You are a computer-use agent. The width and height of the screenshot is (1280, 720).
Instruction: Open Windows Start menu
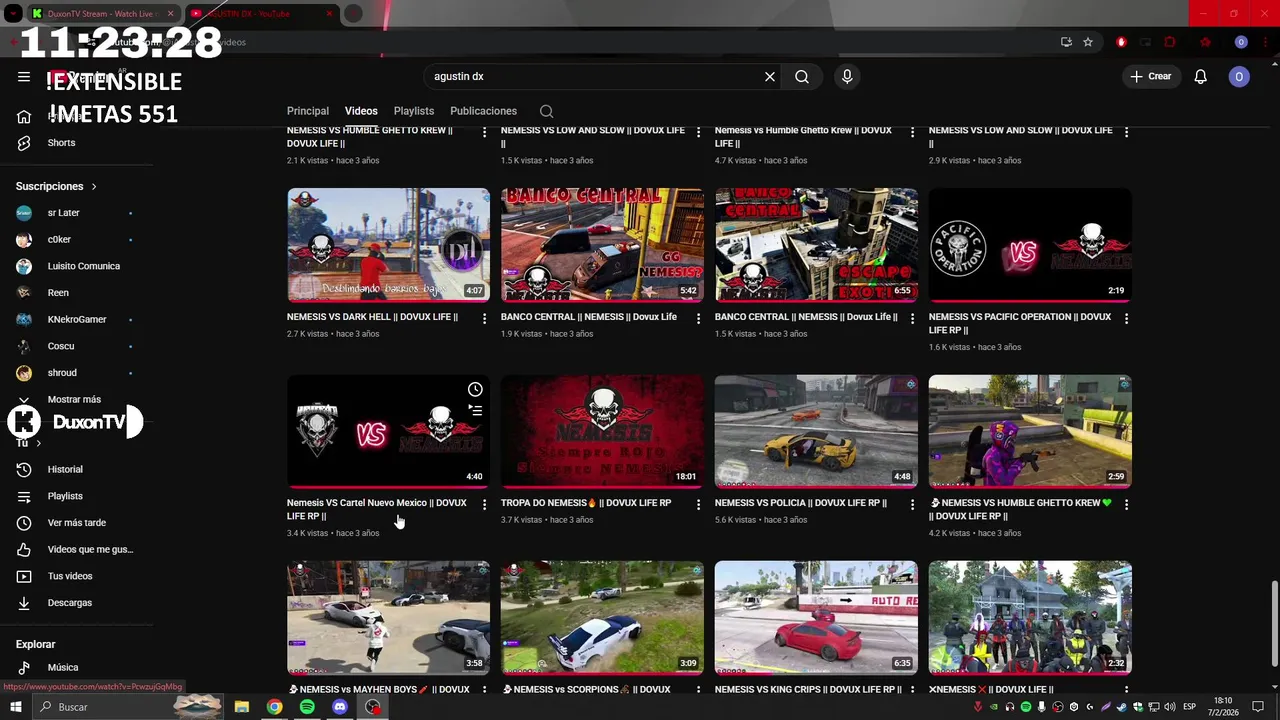pyautogui.click(x=15, y=707)
